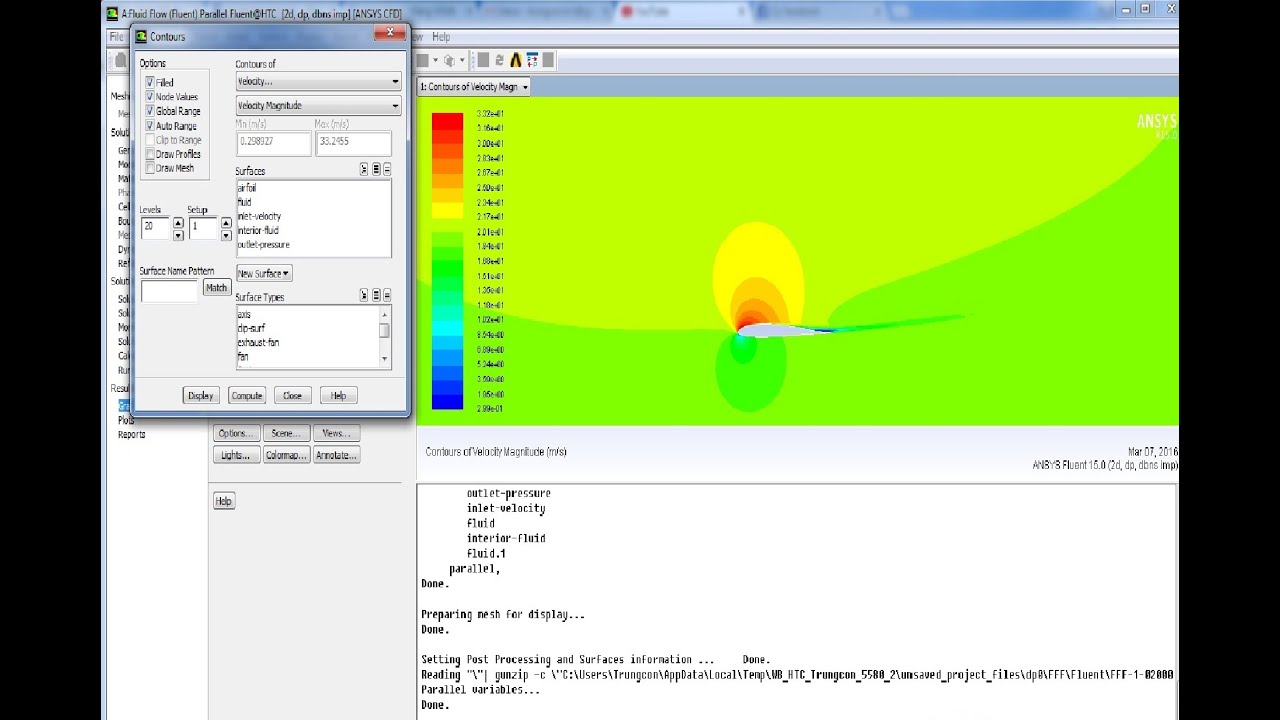Viewport: 1280px width, 720px height.
Task: Click the Compute button
Action: (246, 395)
